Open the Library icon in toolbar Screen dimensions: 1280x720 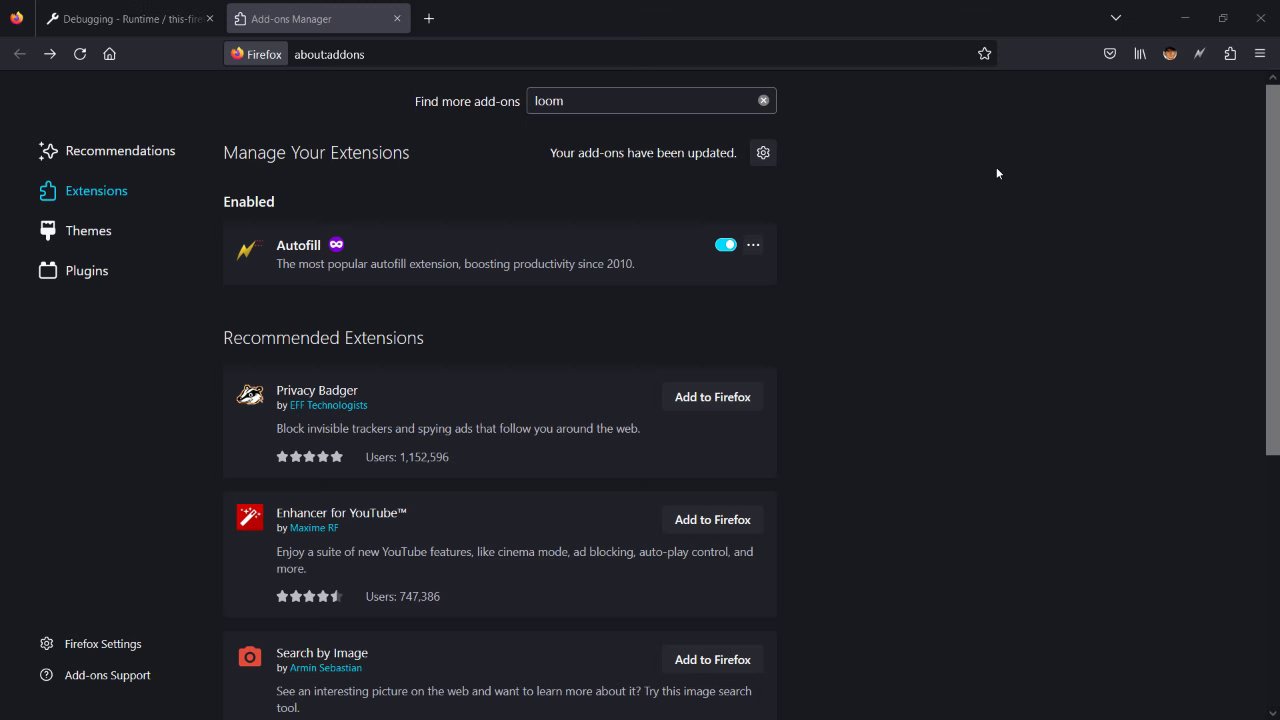(1140, 54)
